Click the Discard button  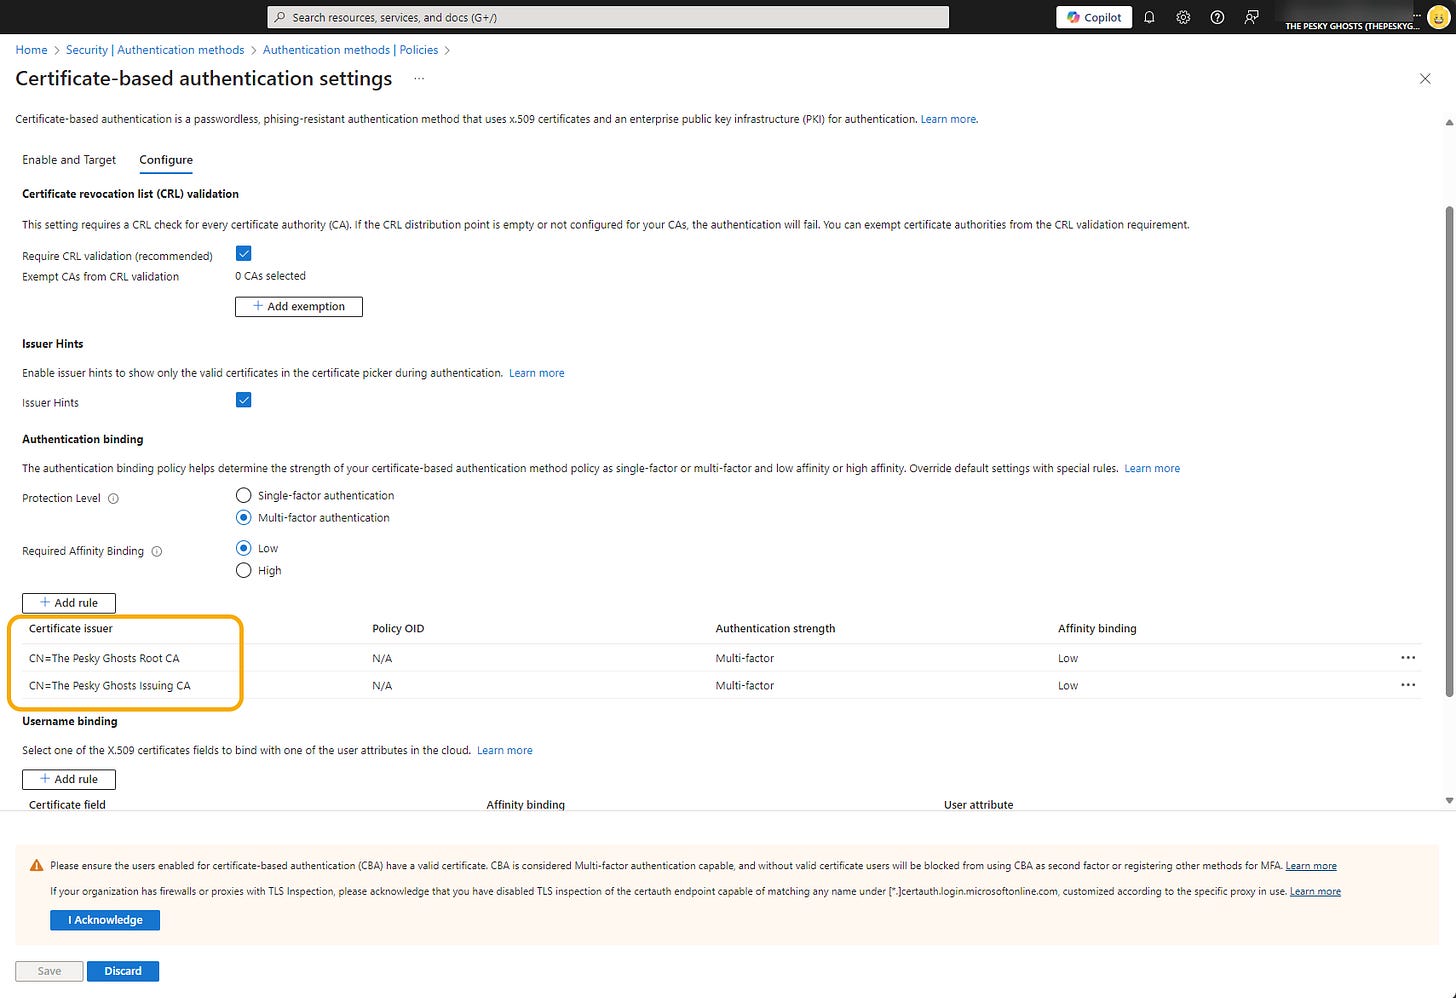coord(123,971)
